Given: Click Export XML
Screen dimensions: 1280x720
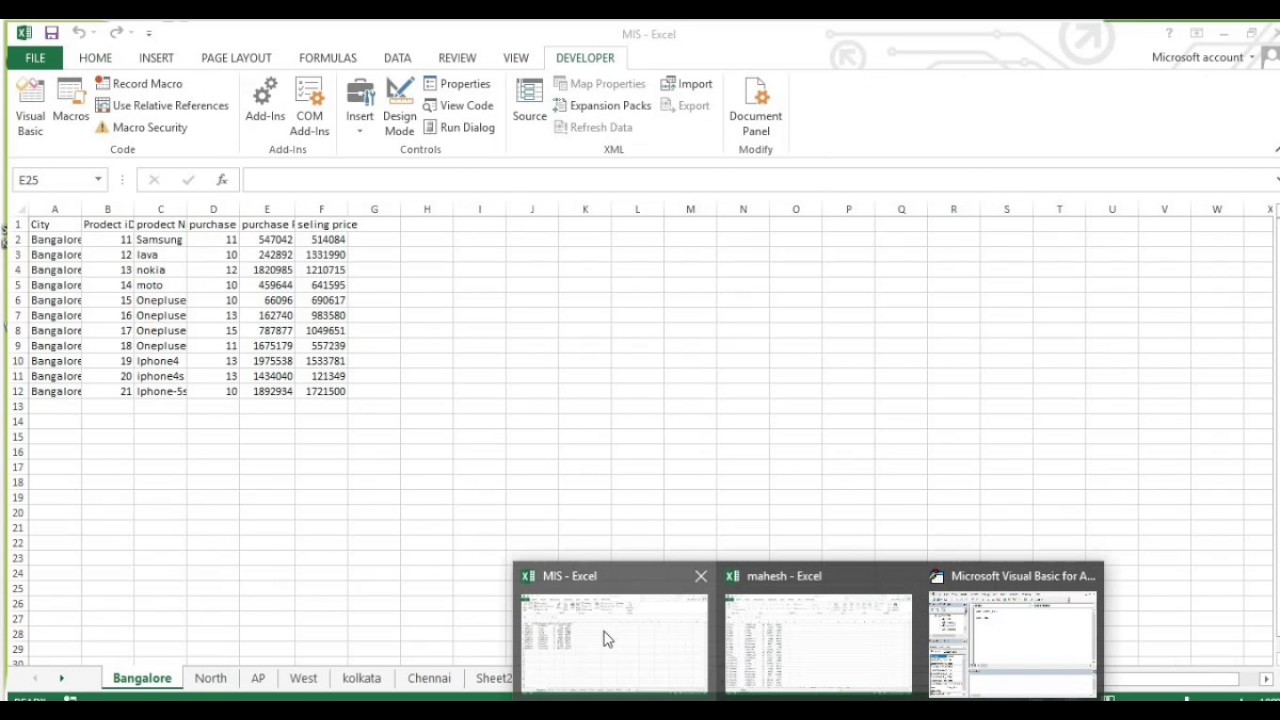Looking at the screenshot, I should click(685, 106).
